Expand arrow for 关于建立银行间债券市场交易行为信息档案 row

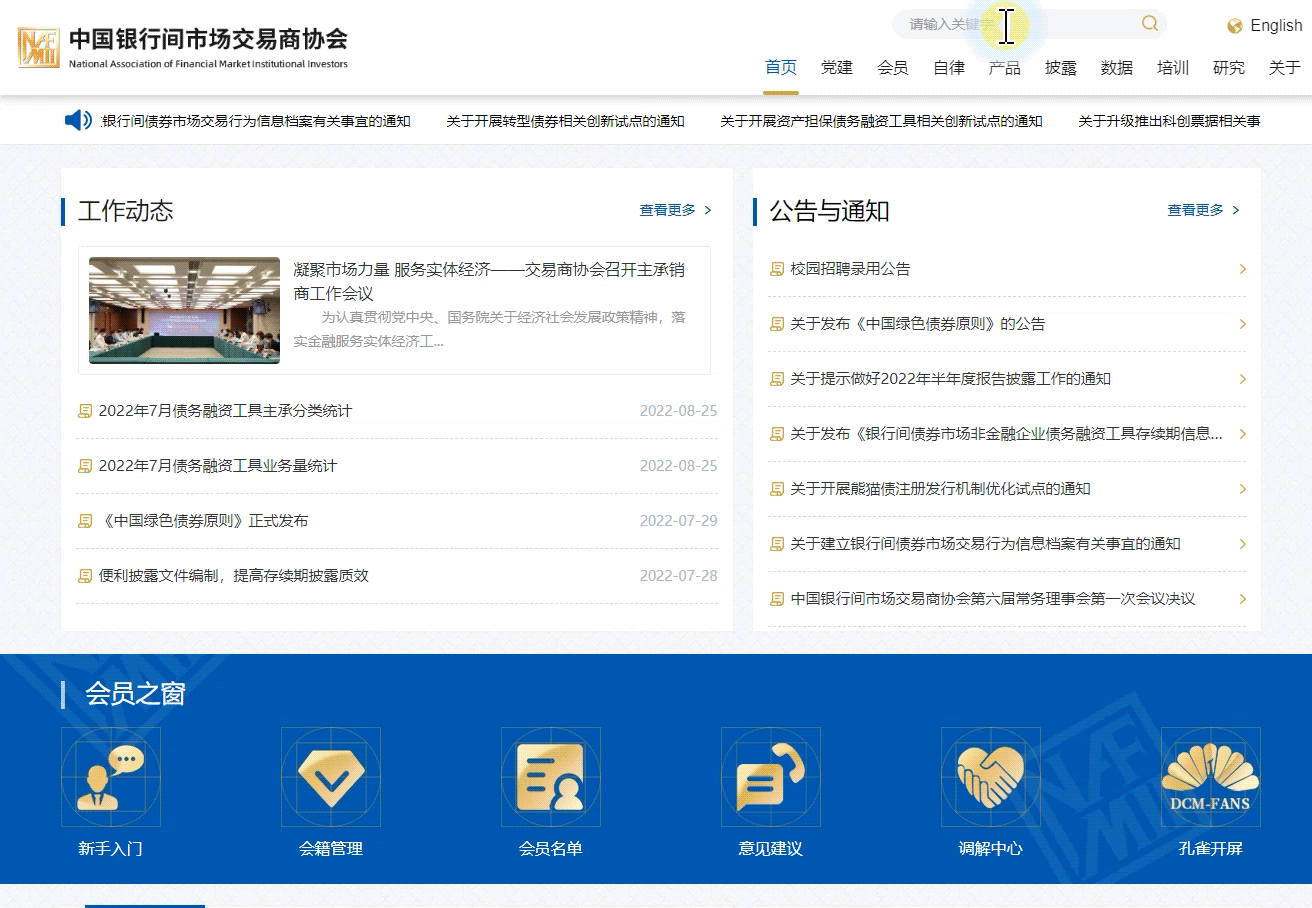point(1242,544)
